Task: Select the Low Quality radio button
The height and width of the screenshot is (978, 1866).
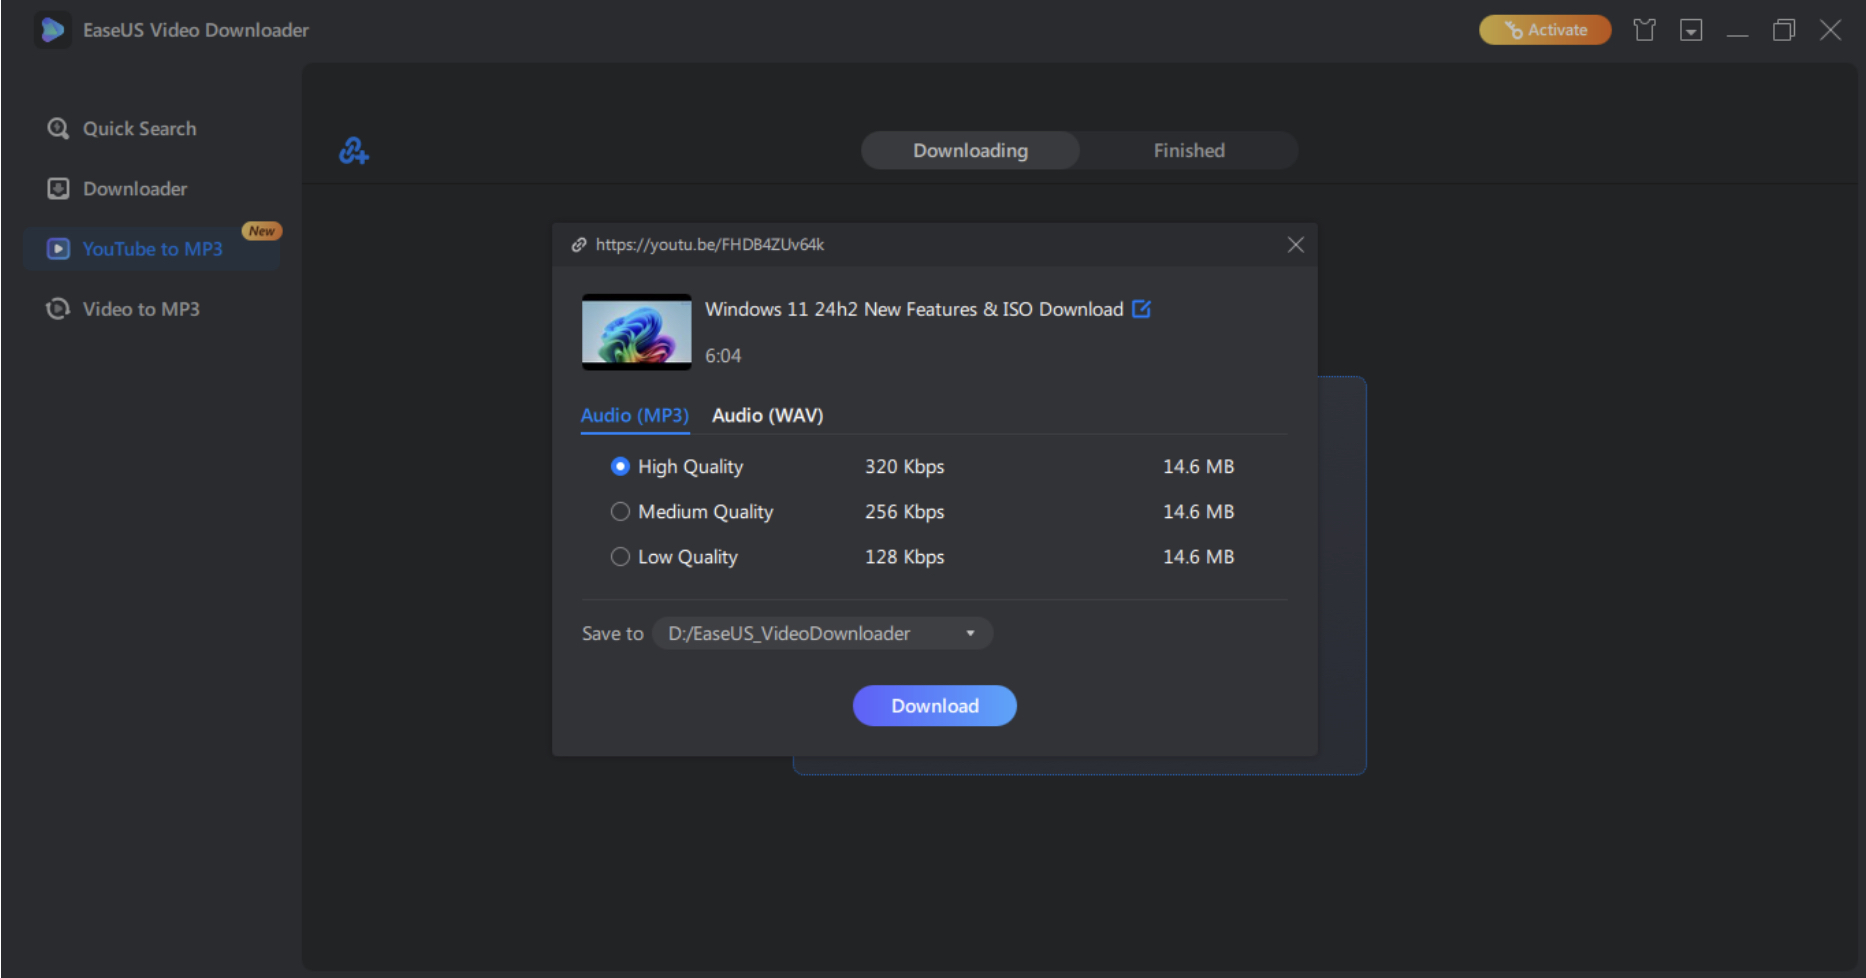Action: 620,557
